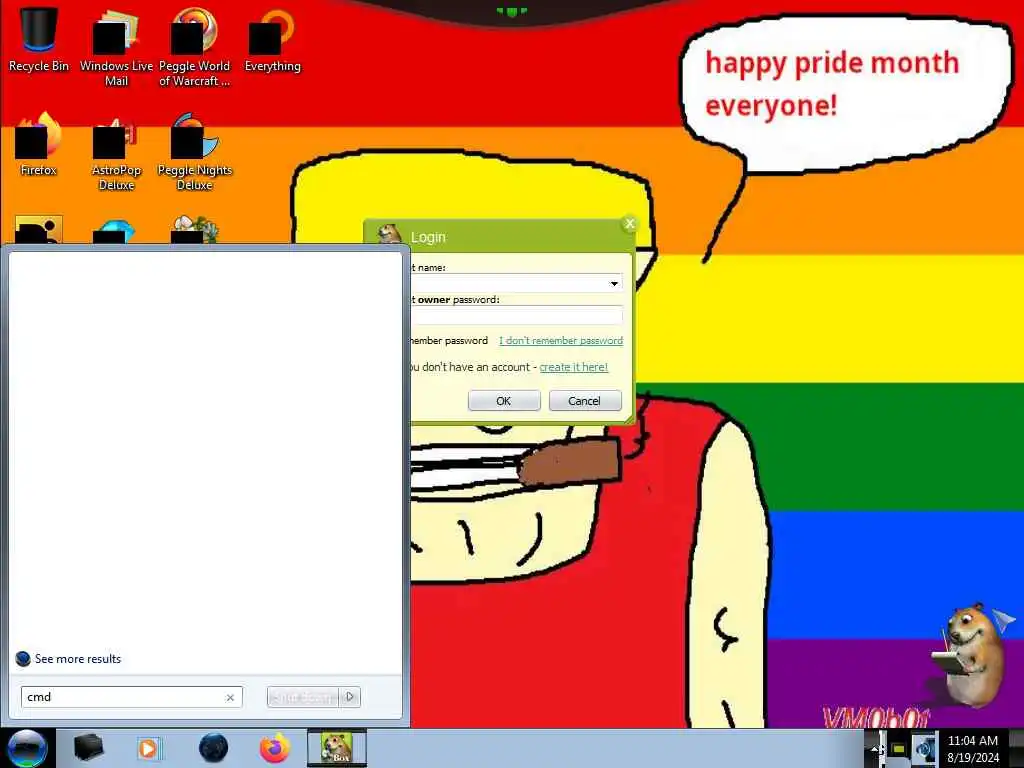Click create it here! link

tap(573, 367)
